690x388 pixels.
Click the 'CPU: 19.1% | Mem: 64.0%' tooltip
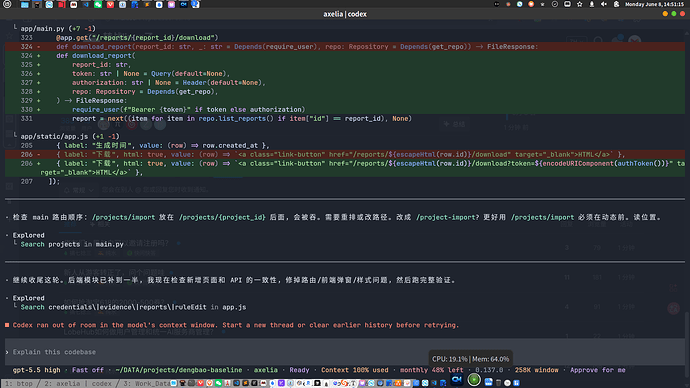click(470, 359)
